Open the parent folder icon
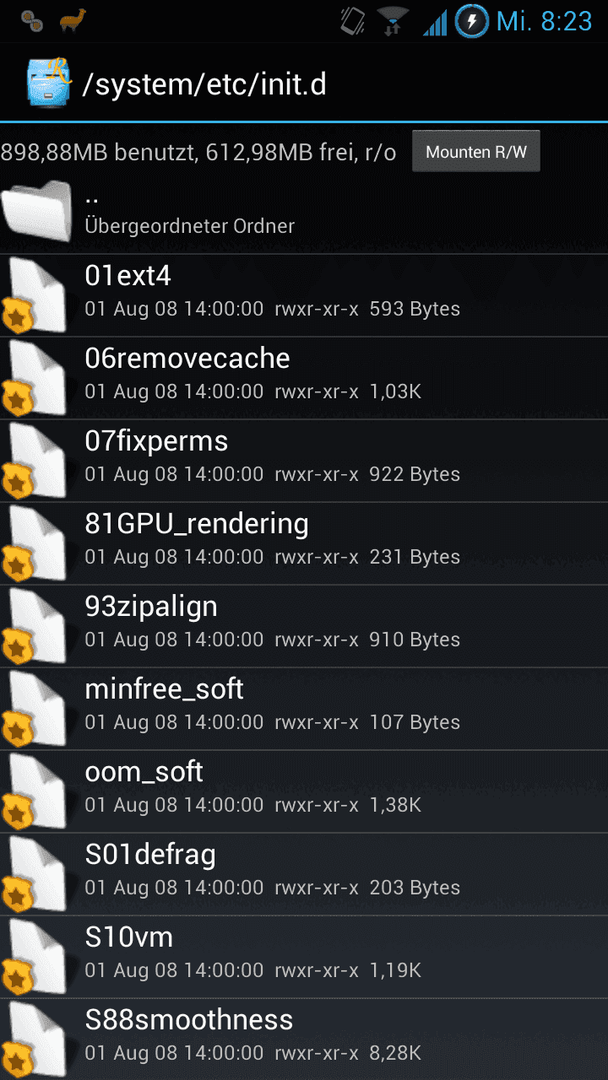Screen dimensions: 608x1080 (36, 211)
